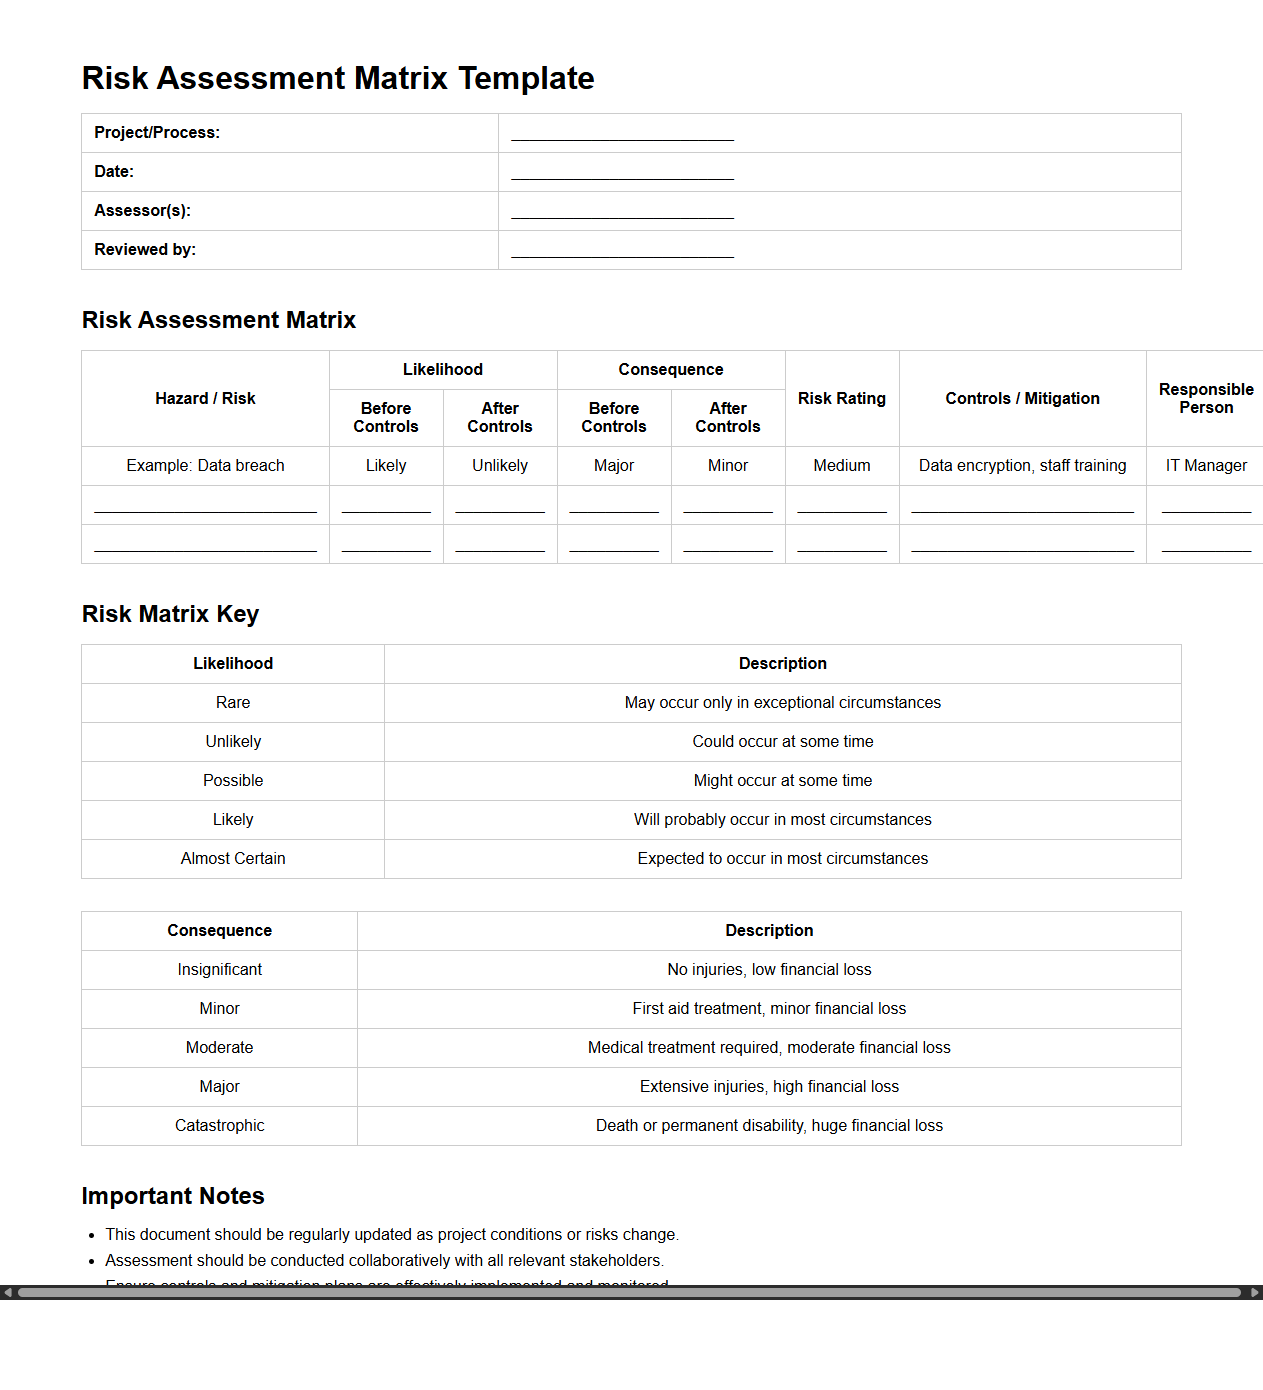
Task: Select 'Data encryption, staff training' mitigation cell
Action: 1022,466
